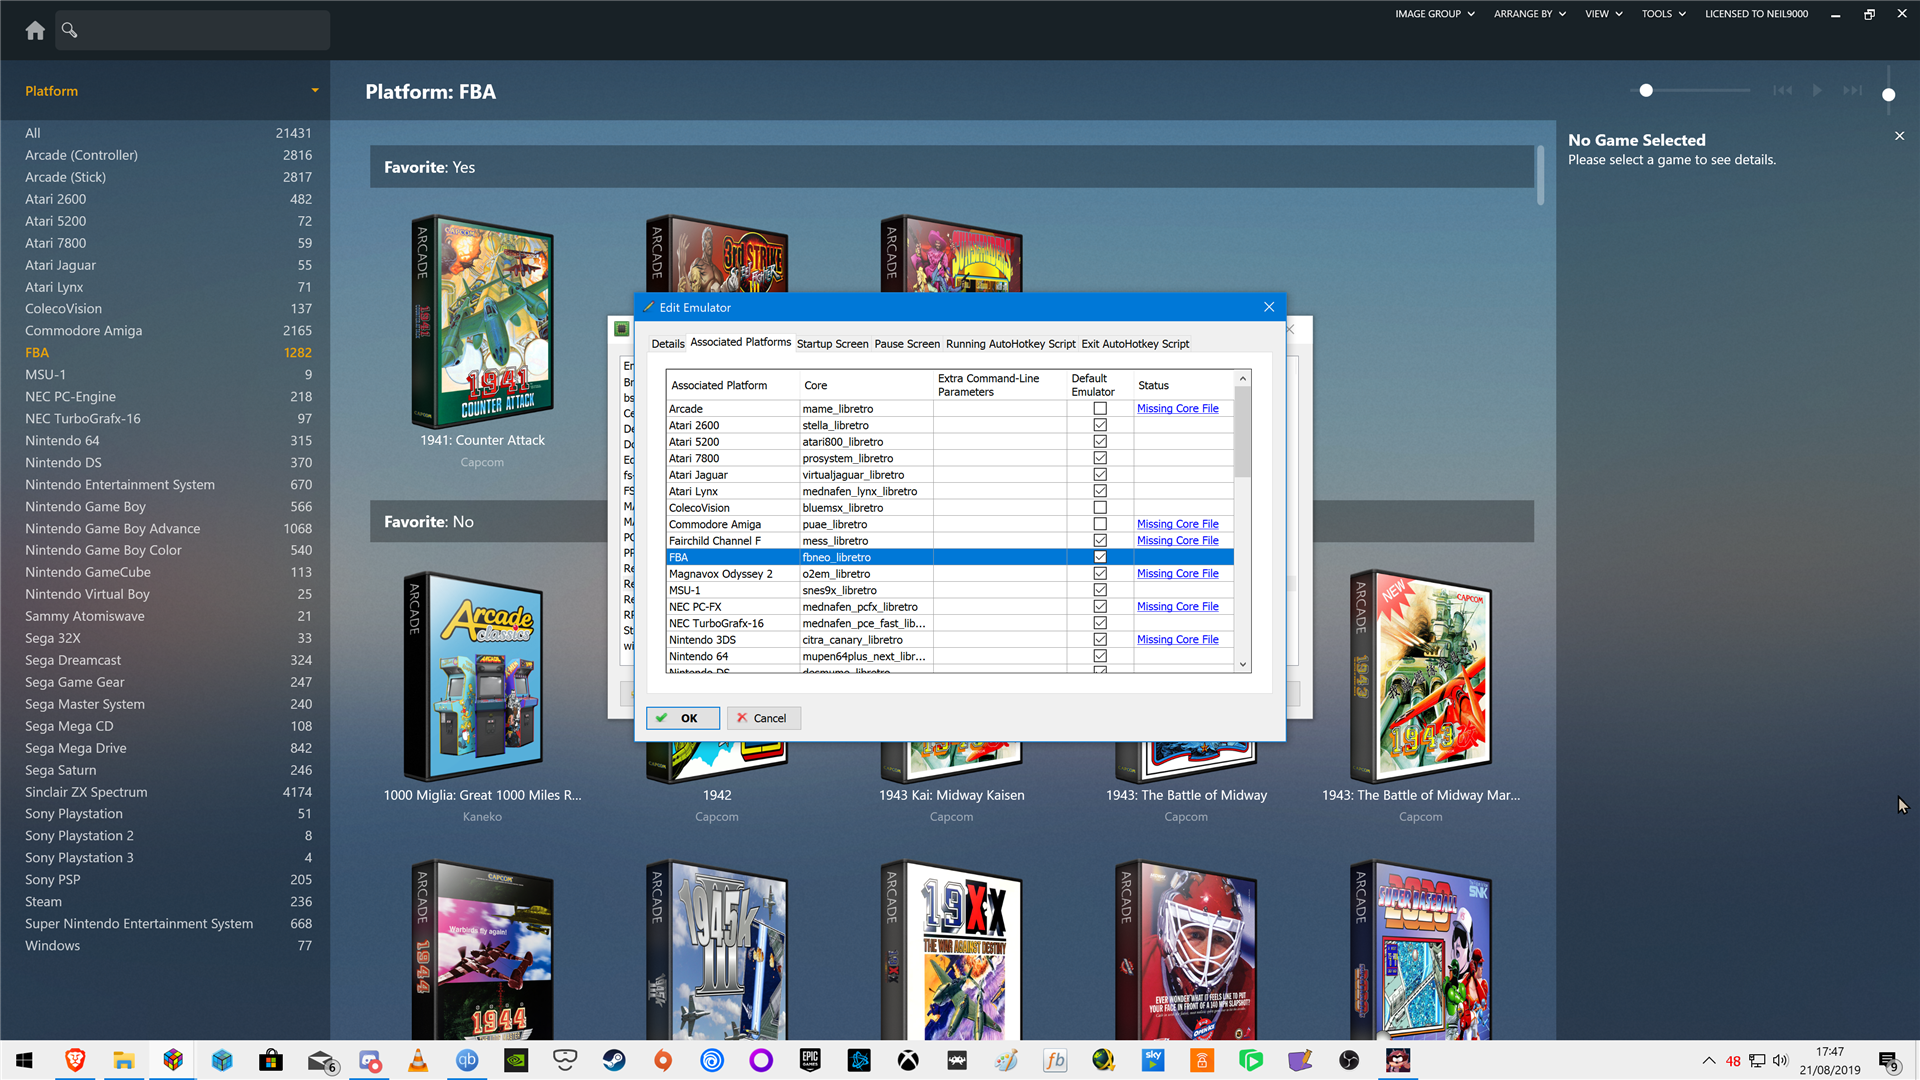The height and width of the screenshot is (1080, 1920).
Task: Open Battle.net from taskbar
Action: (x=859, y=1060)
